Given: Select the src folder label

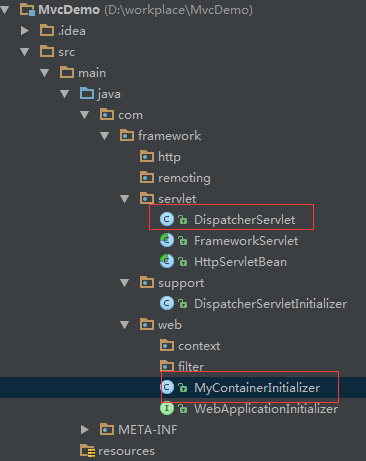Looking at the screenshot, I should click(x=67, y=52).
